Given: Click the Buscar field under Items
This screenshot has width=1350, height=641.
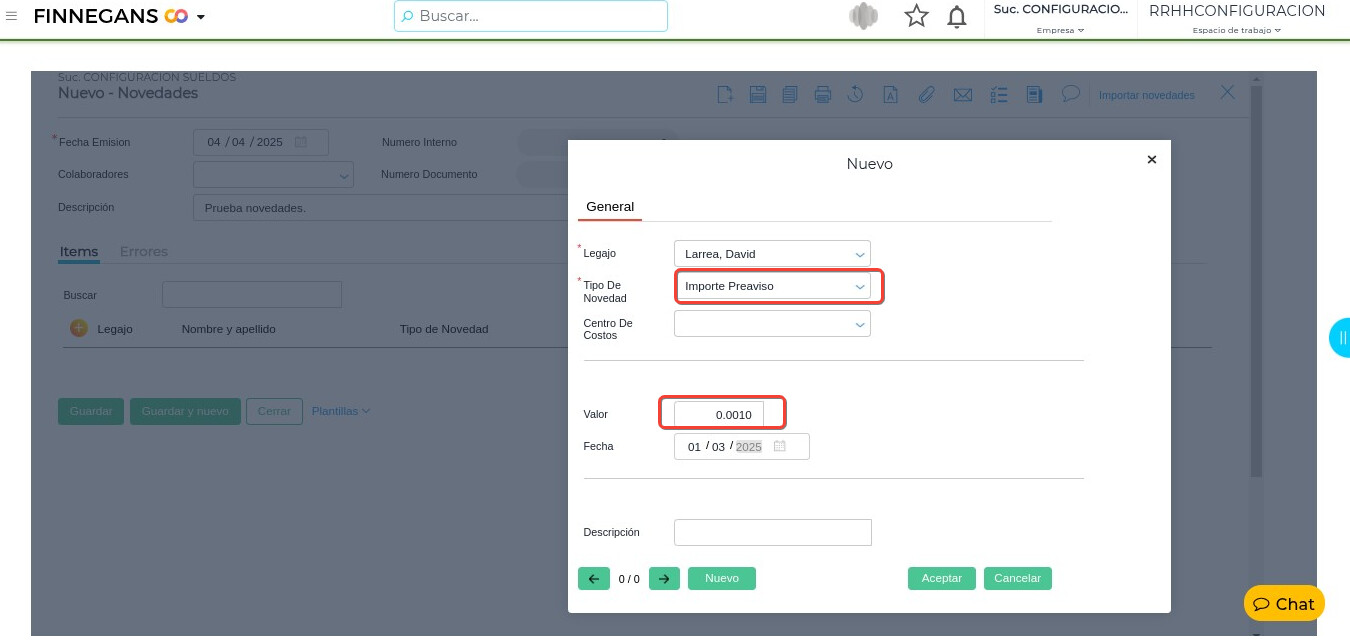Looking at the screenshot, I should [252, 295].
